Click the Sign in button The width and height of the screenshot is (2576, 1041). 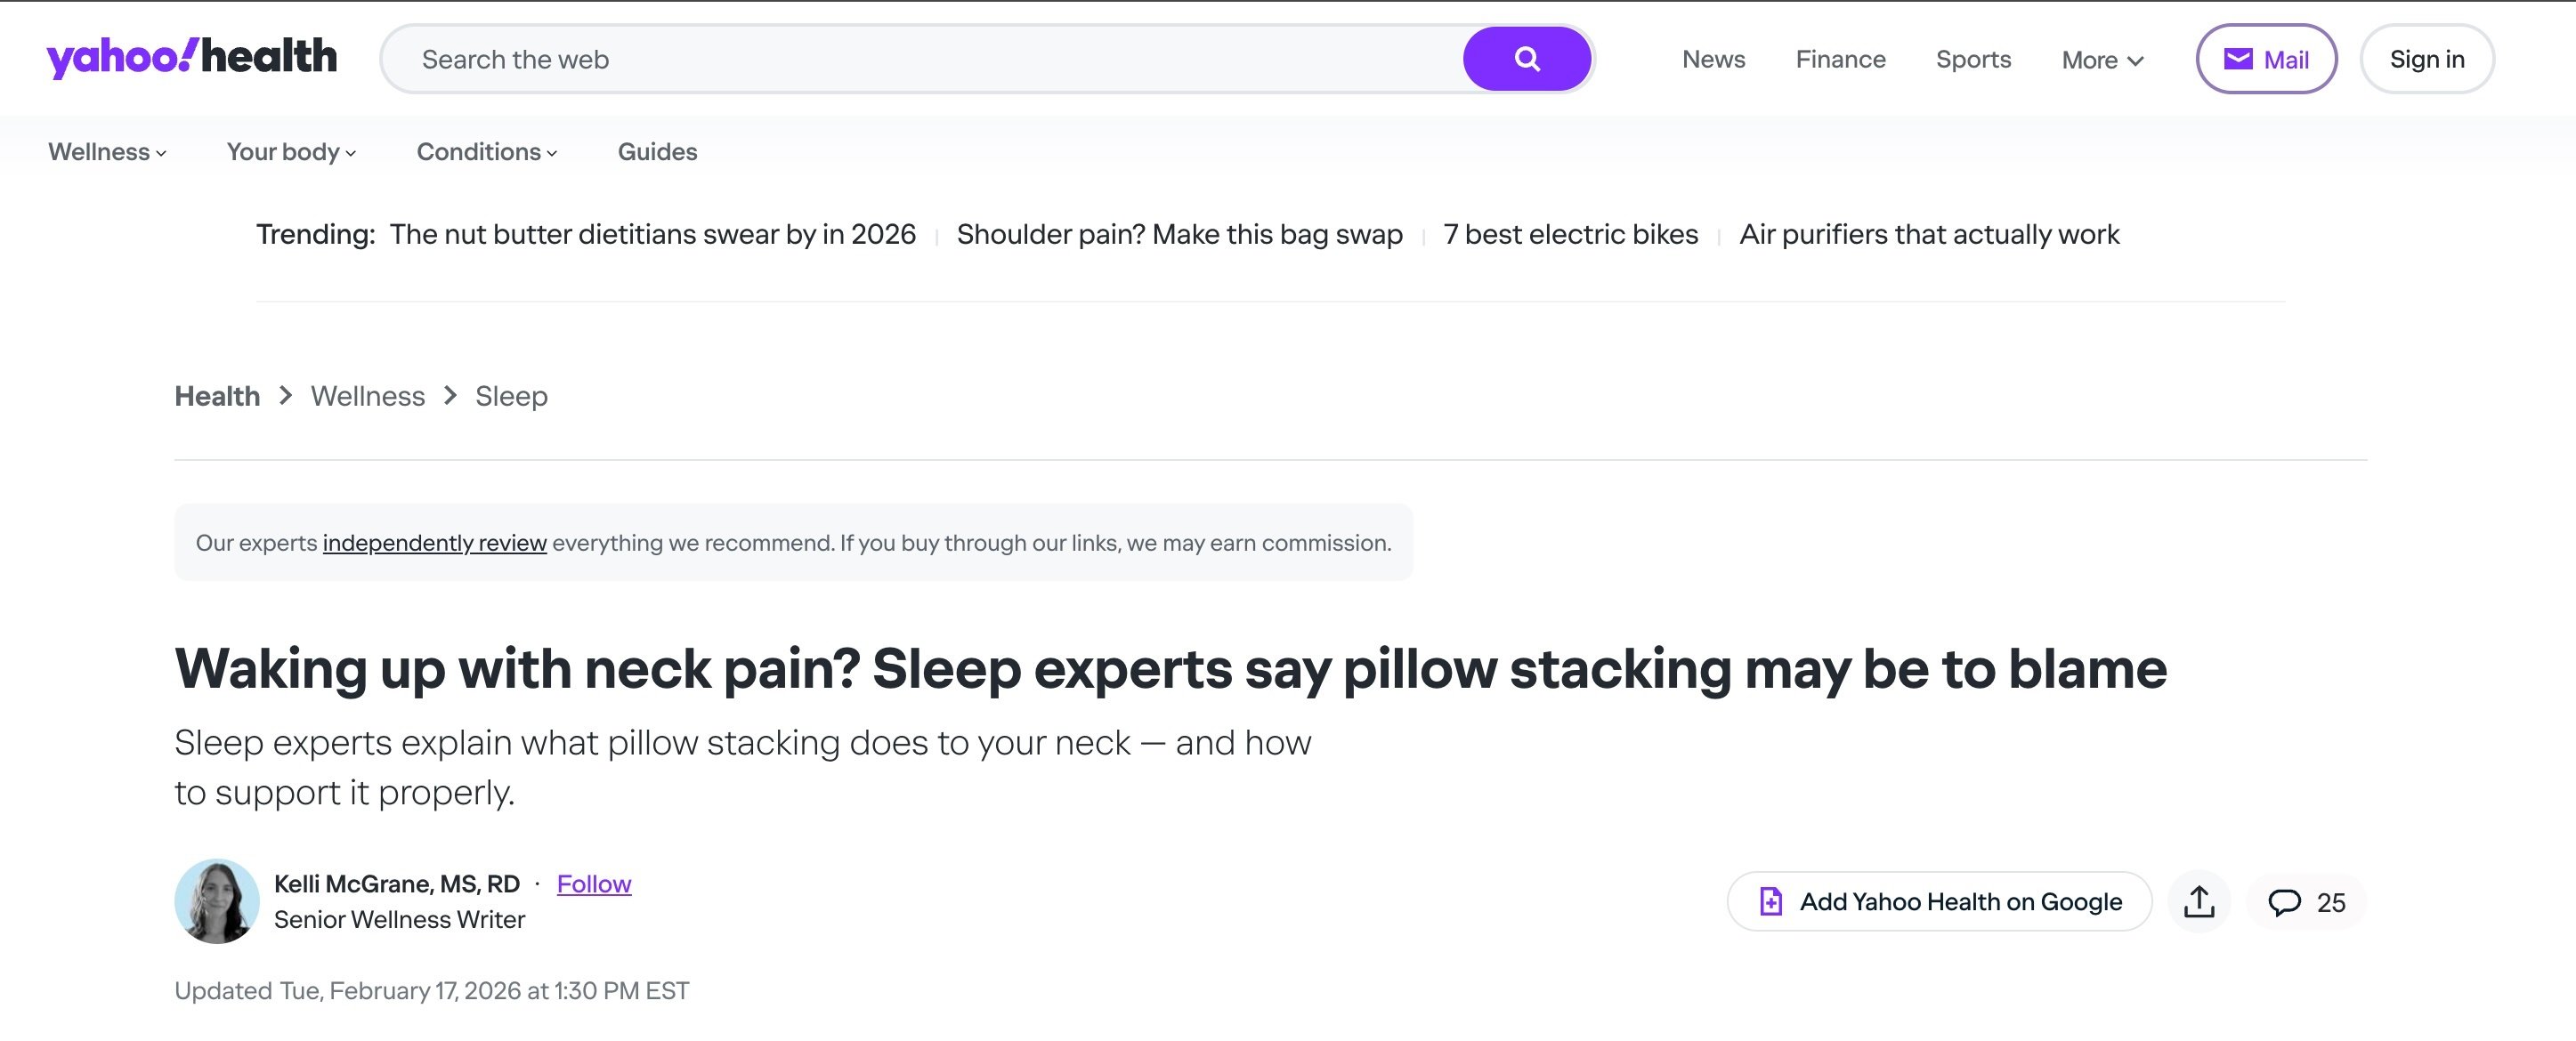2426,59
